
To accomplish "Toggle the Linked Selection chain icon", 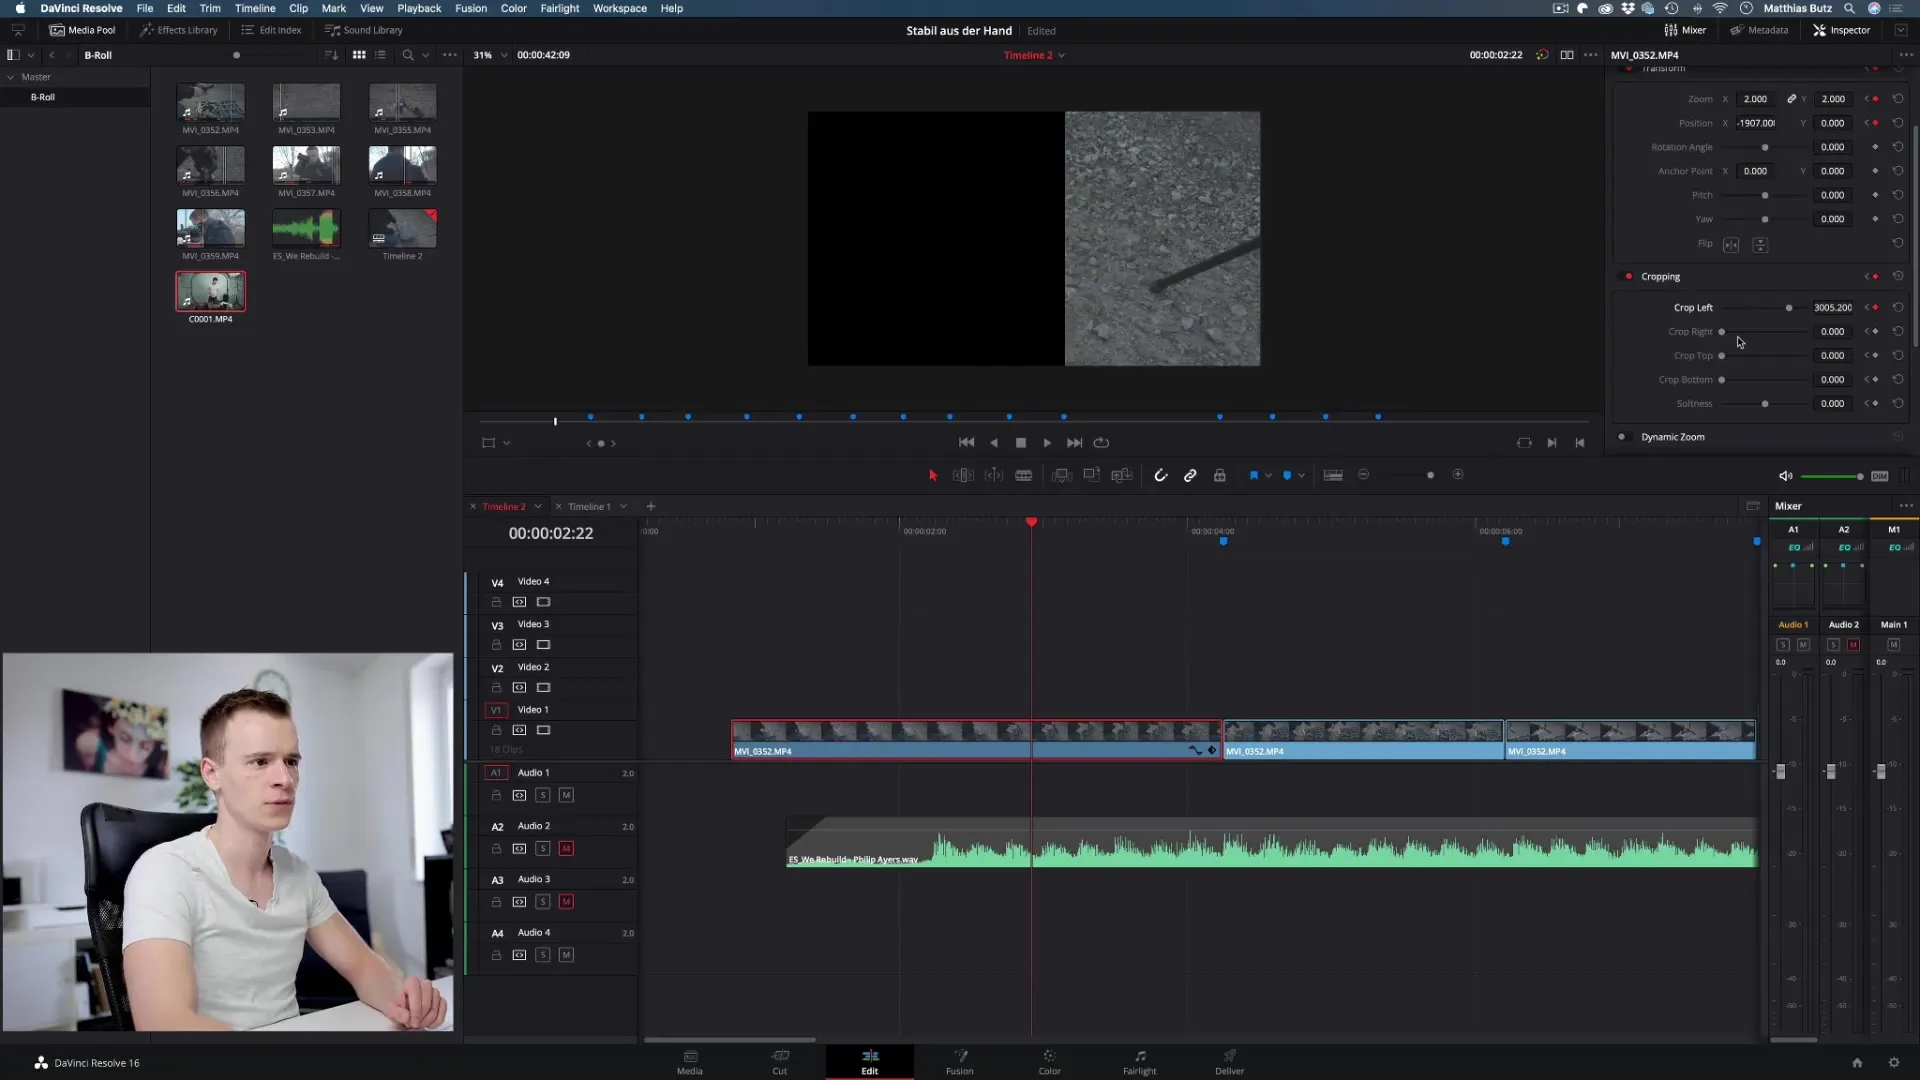I will coord(1190,475).
